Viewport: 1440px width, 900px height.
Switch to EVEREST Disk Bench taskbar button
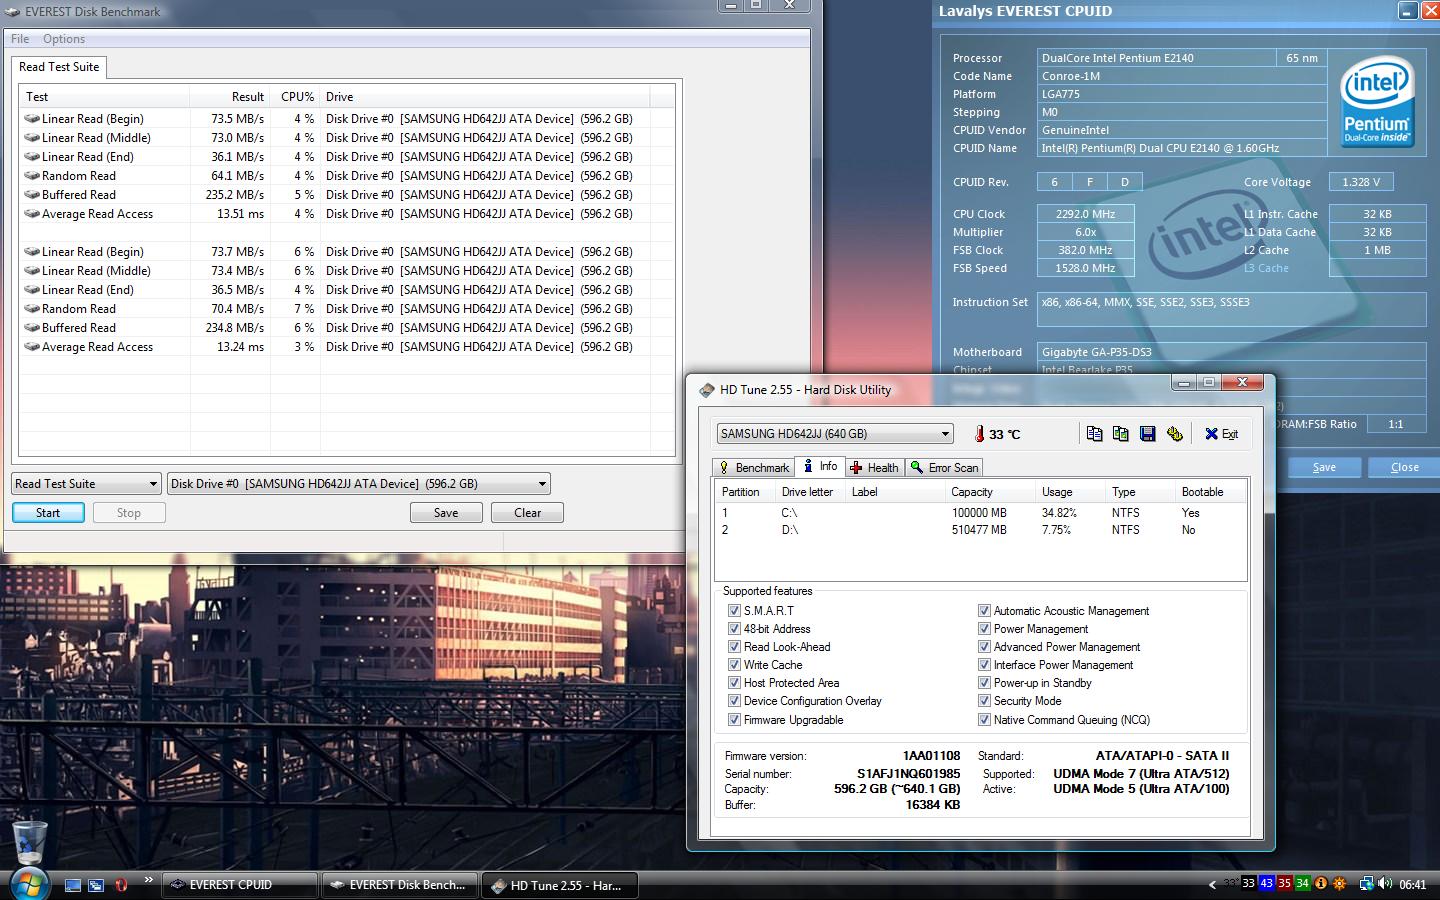point(400,885)
